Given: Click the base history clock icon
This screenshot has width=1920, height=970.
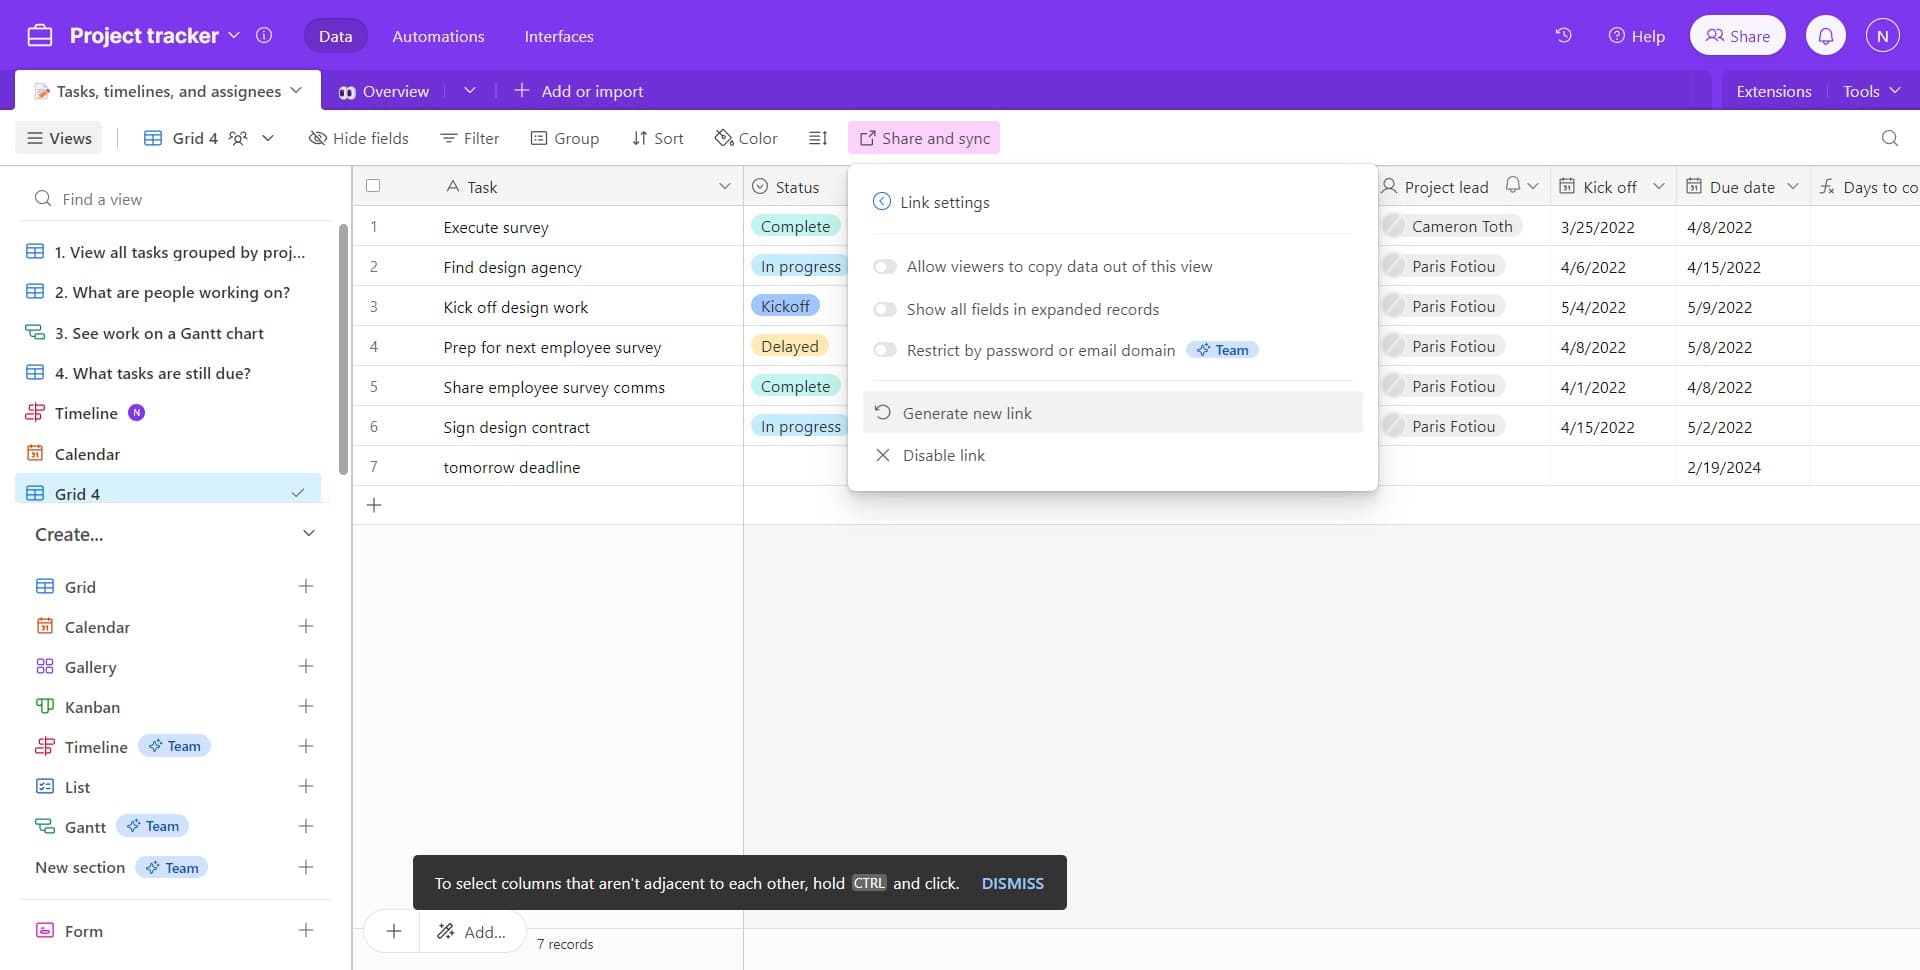Looking at the screenshot, I should click(x=1563, y=36).
